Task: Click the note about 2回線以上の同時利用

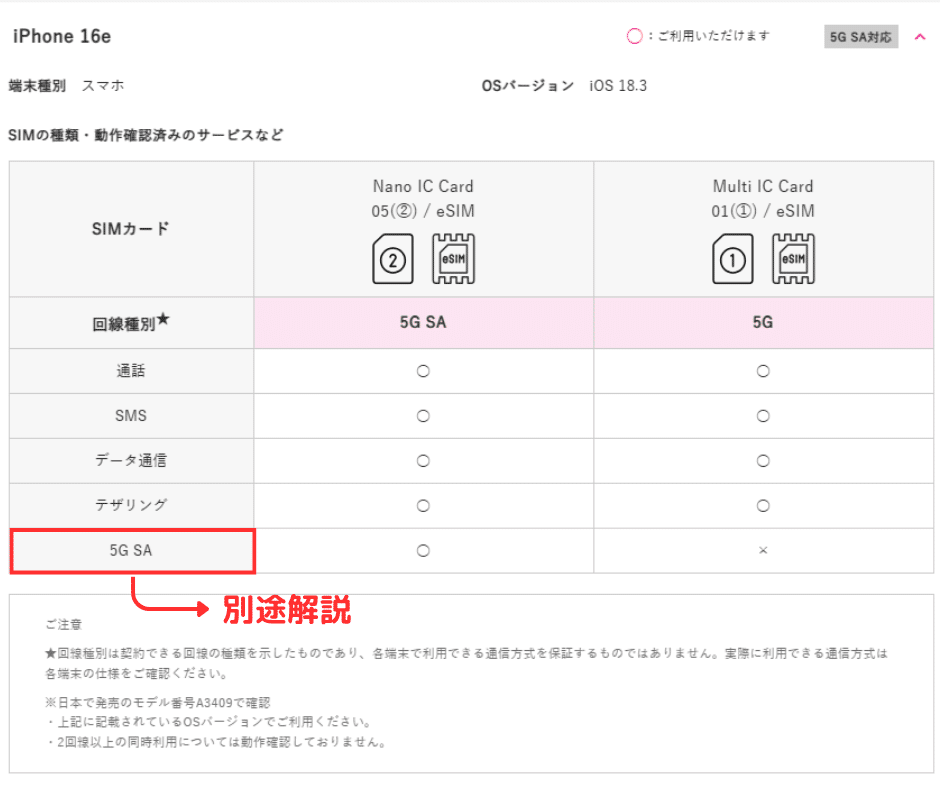Action: tap(216, 742)
